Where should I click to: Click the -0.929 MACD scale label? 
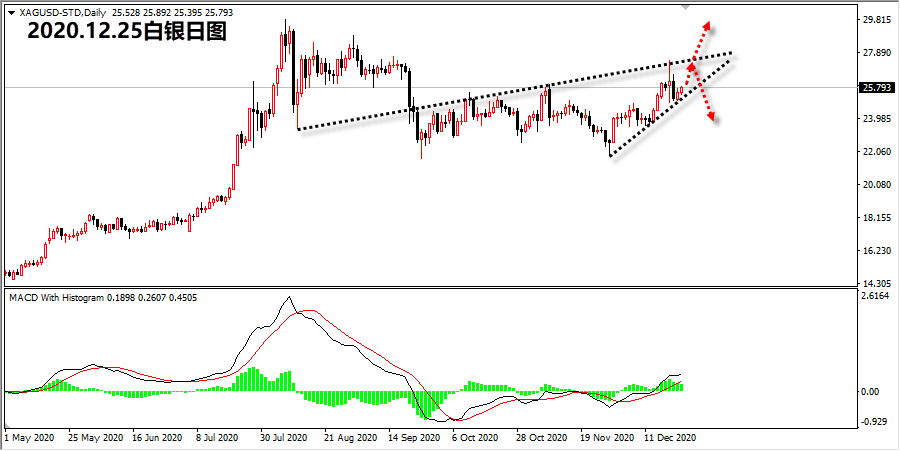(876, 422)
